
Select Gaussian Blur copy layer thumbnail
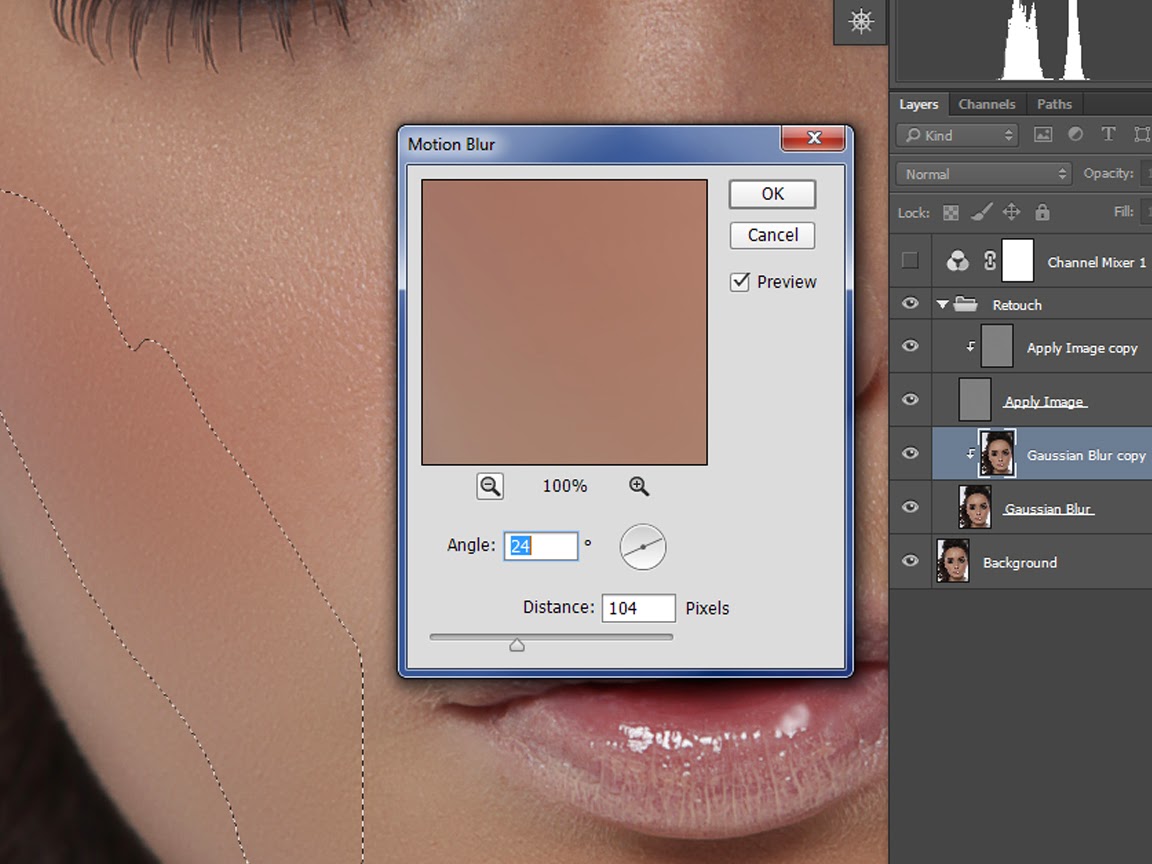click(x=997, y=453)
